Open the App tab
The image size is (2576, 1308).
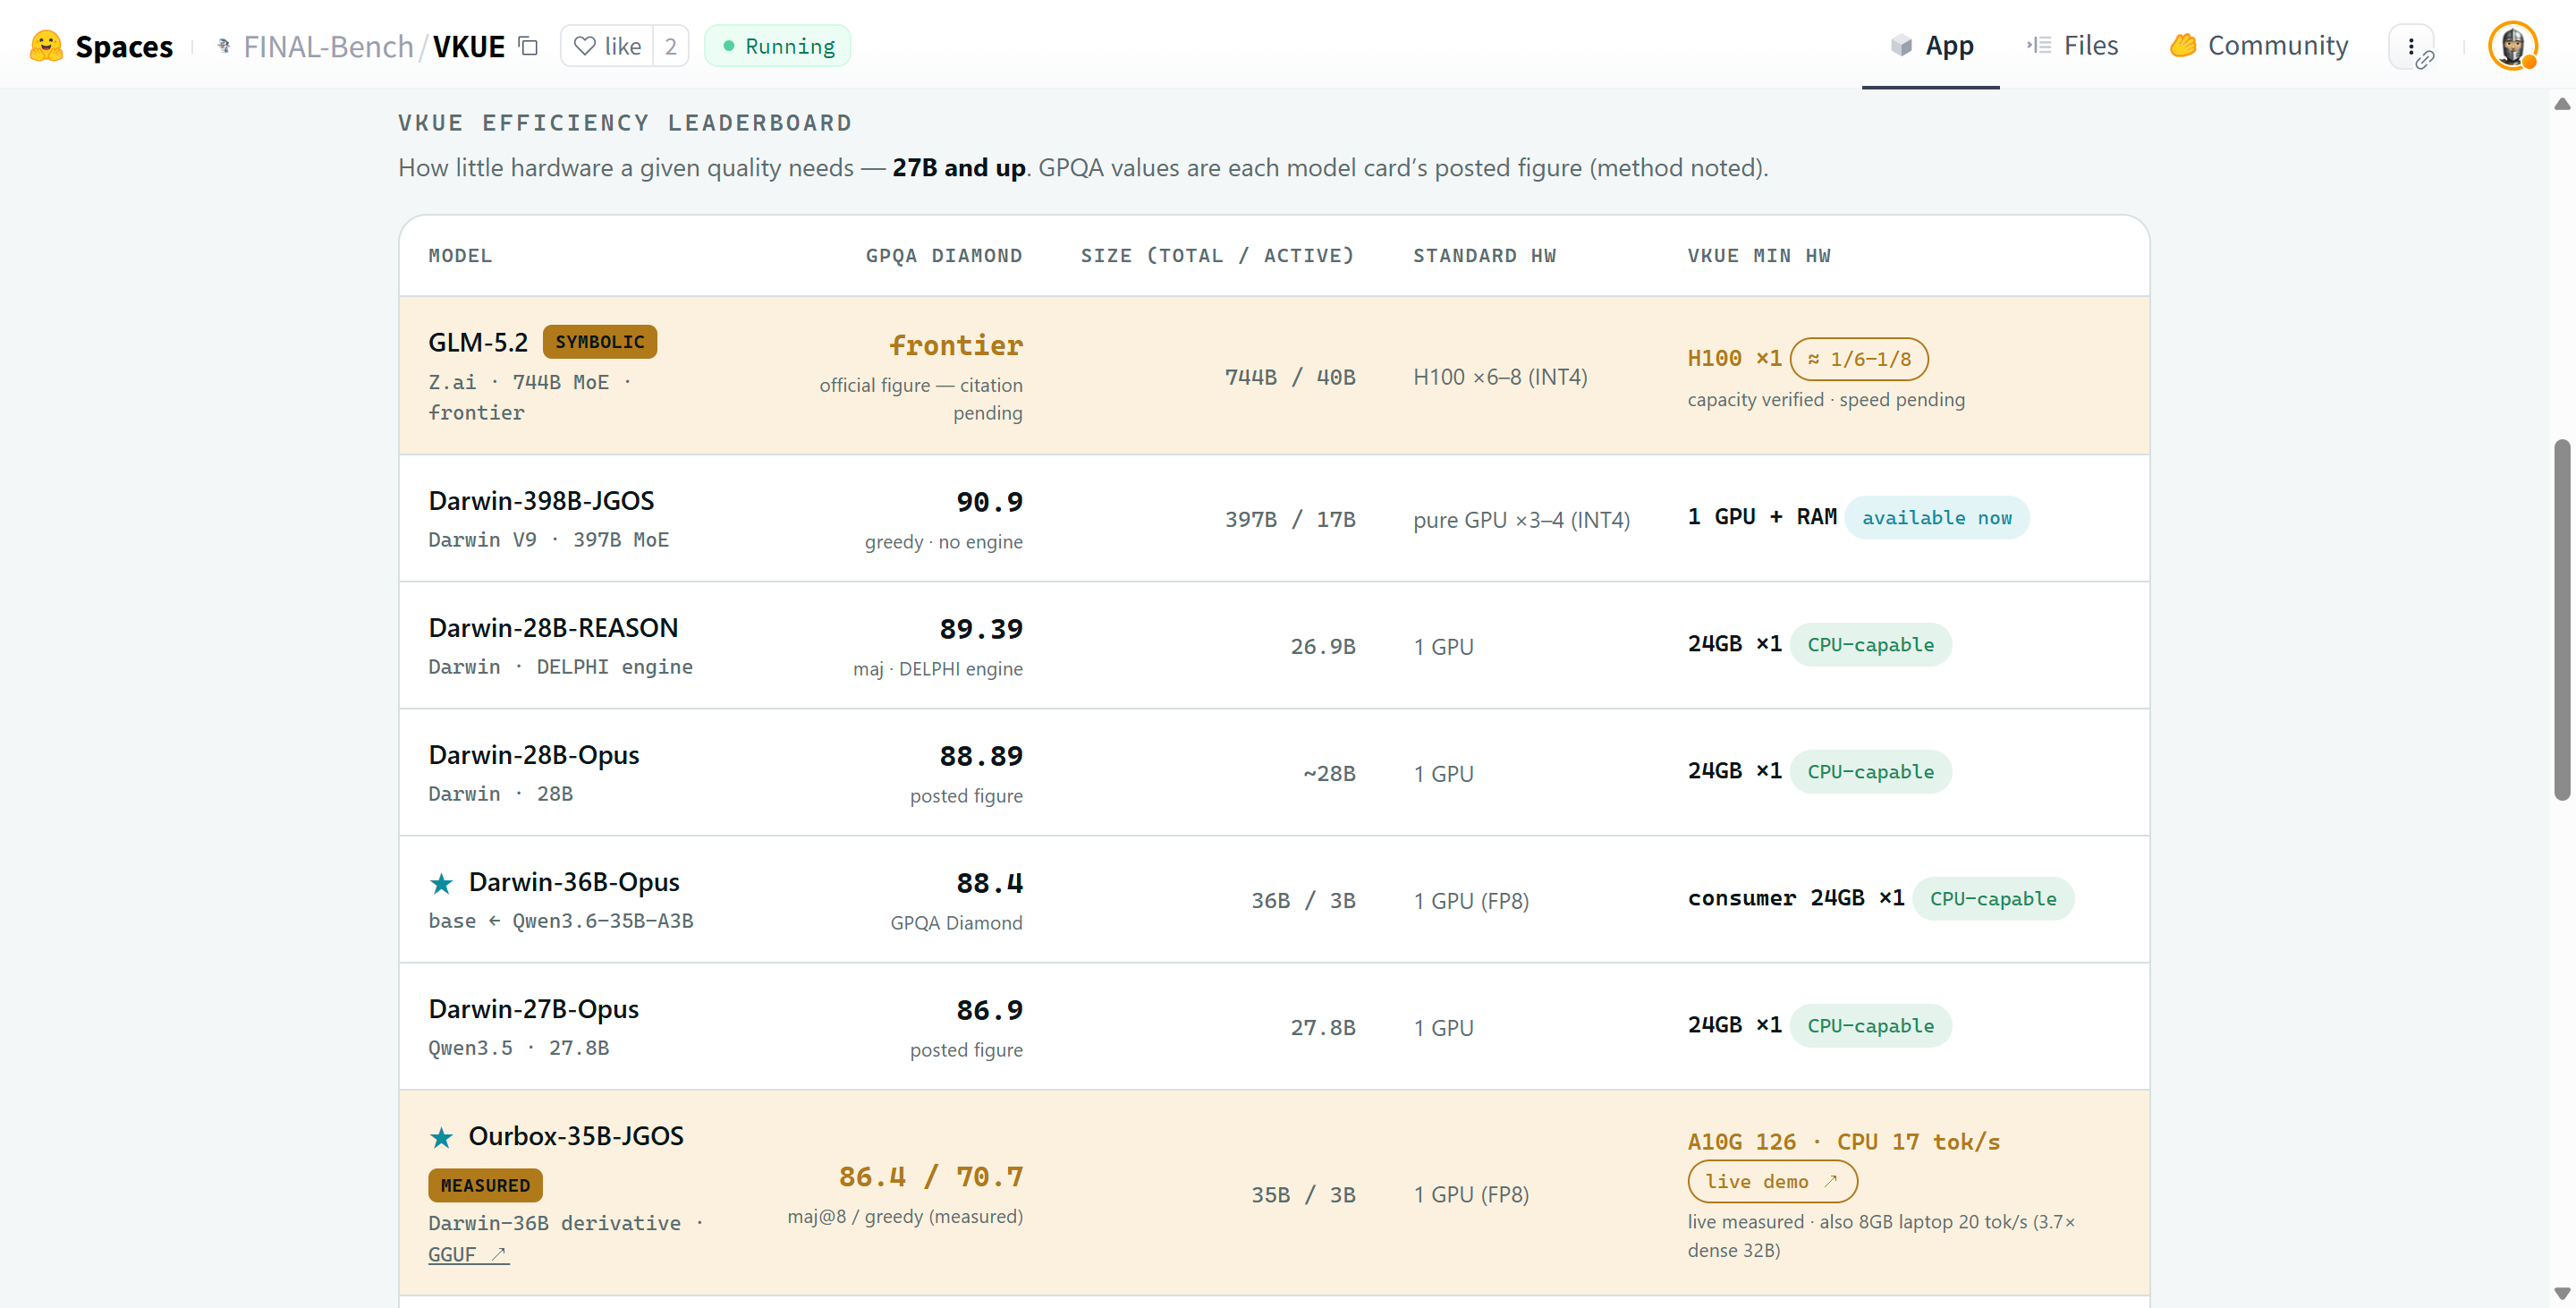(x=1931, y=46)
